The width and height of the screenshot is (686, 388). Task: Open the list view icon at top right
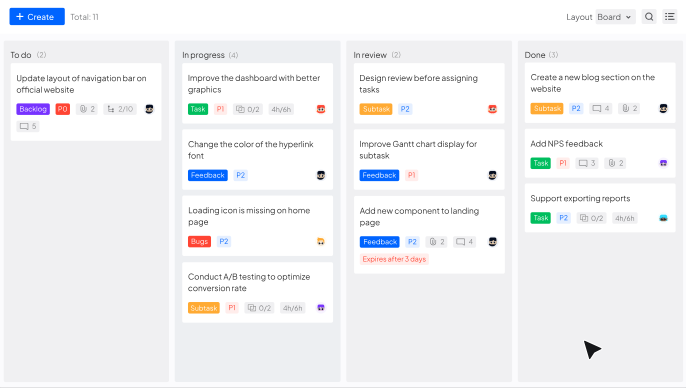(x=669, y=17)
